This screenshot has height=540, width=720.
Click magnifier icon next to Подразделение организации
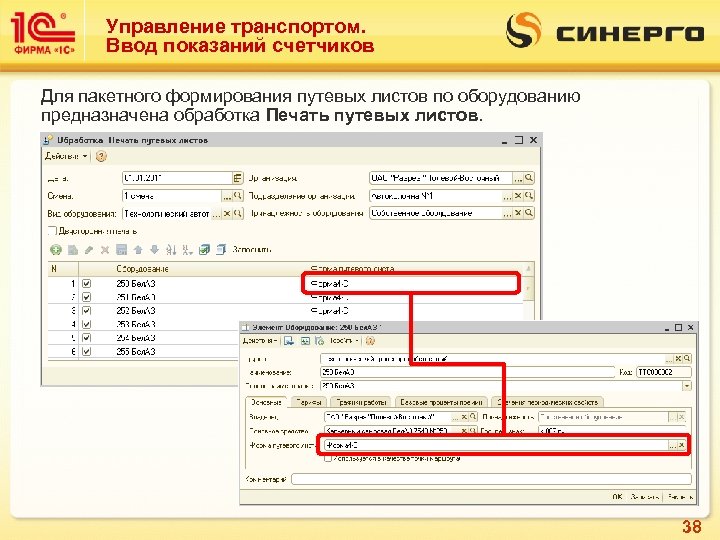pos(529,196)
